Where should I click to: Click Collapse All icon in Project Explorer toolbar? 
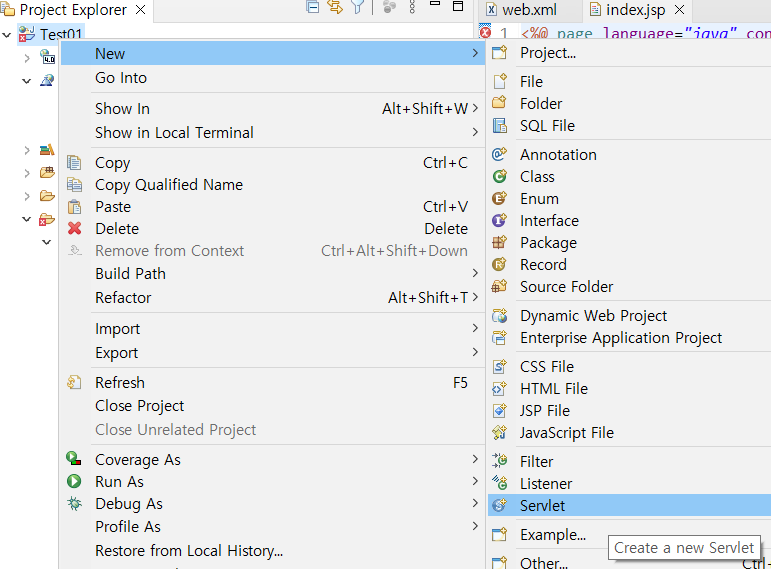(313, 6)
